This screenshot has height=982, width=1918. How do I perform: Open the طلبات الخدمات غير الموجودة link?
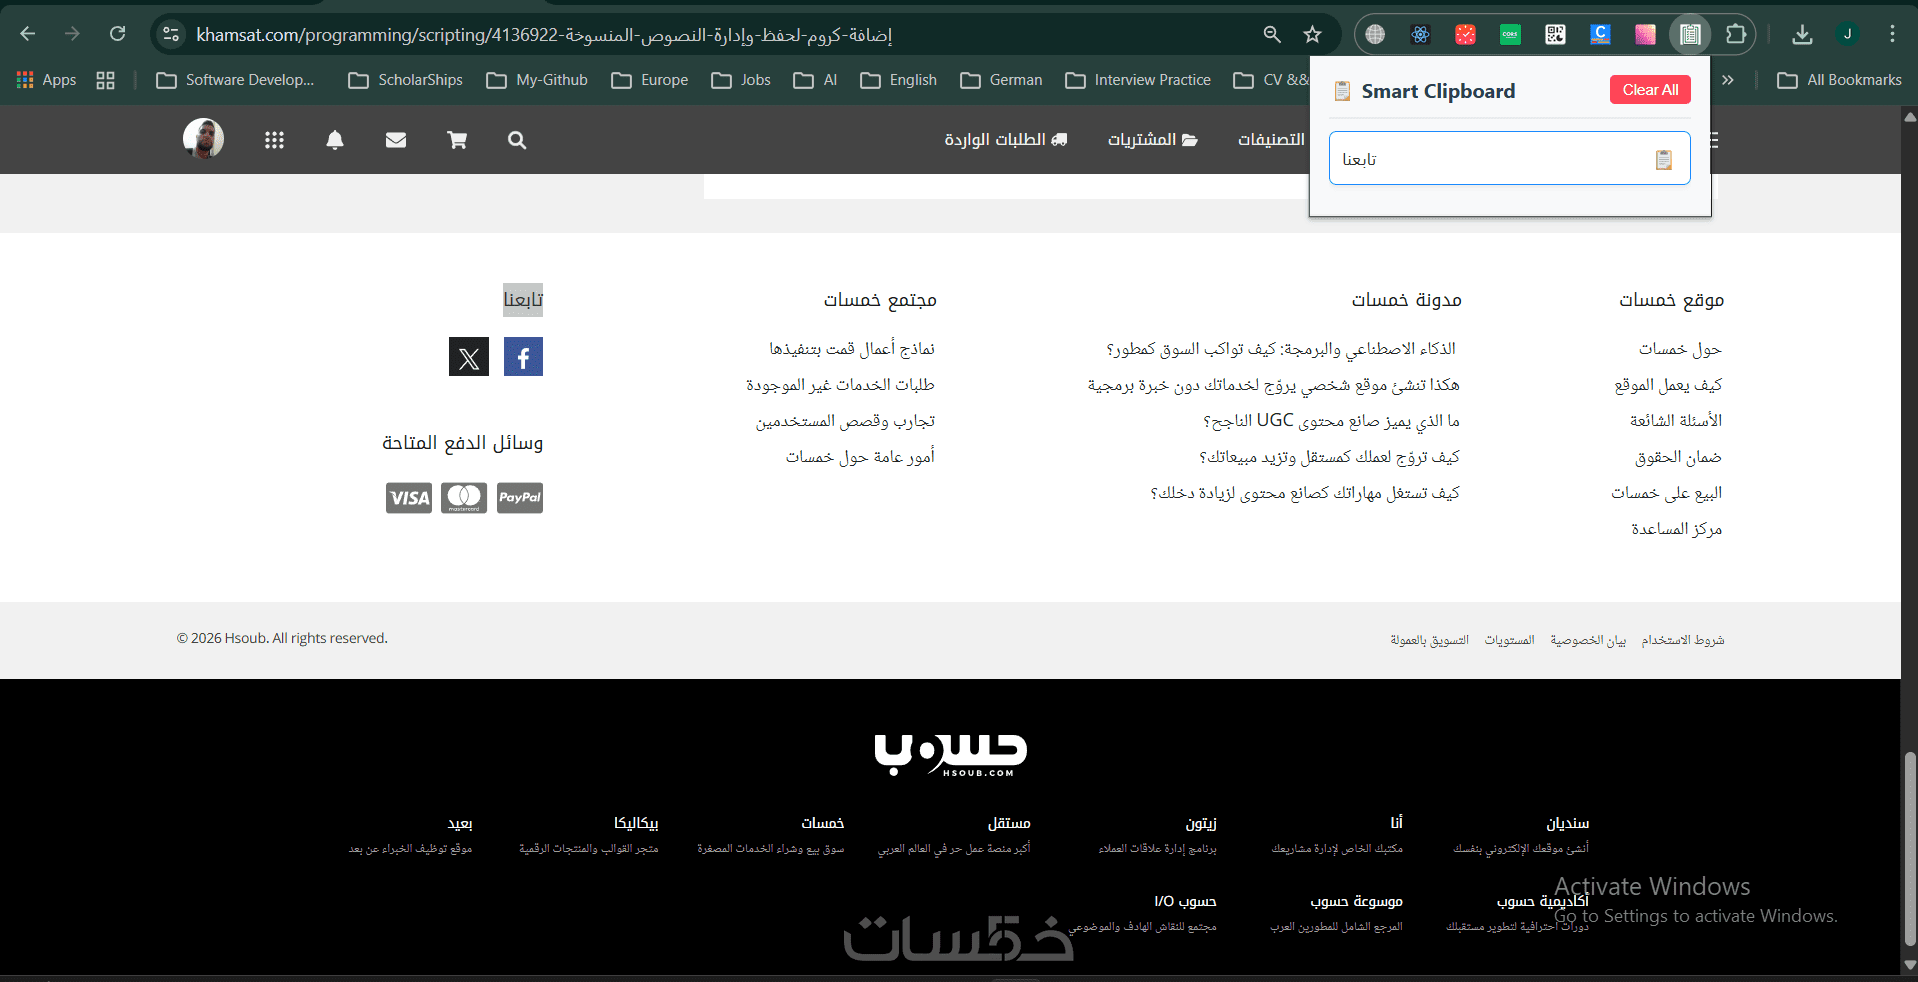(x=840, y=385)
